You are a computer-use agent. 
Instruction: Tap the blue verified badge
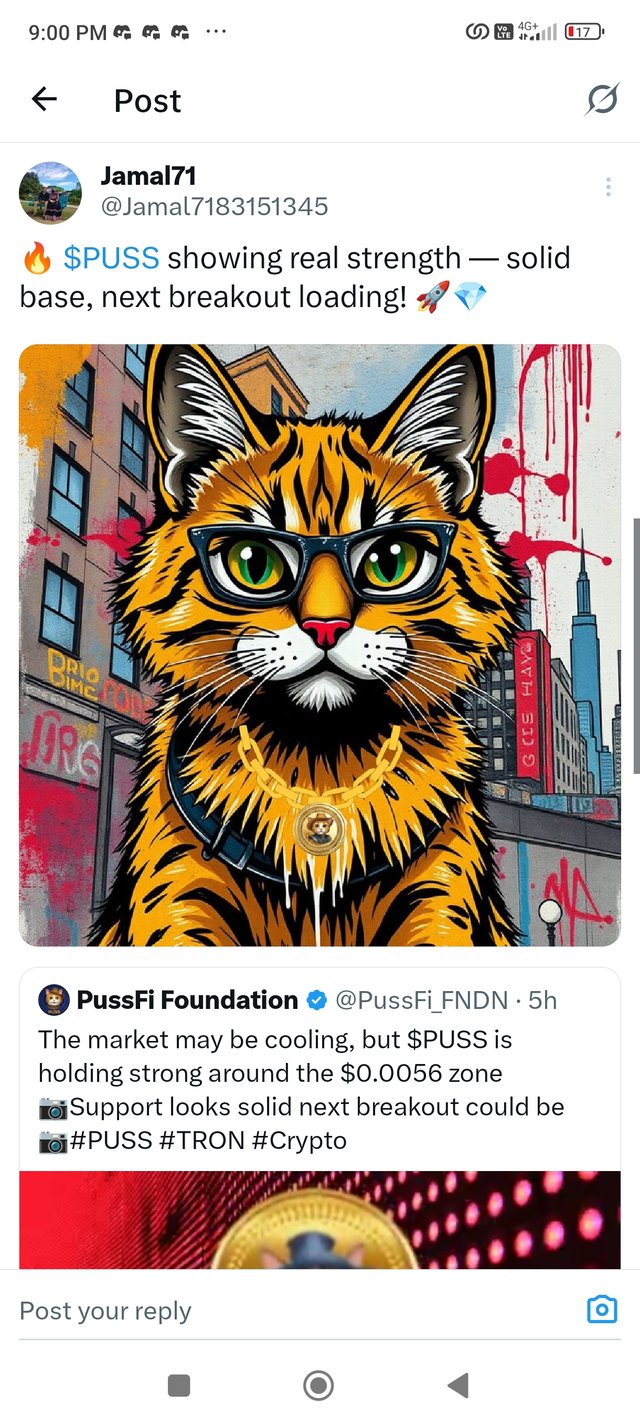316,999
